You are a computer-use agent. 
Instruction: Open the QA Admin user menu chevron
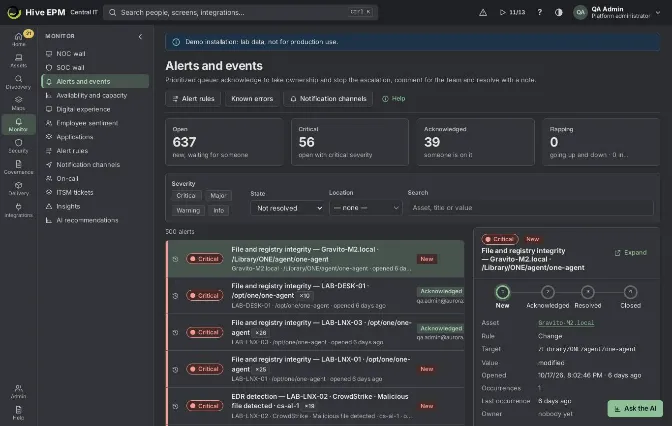tap(658, 12)
